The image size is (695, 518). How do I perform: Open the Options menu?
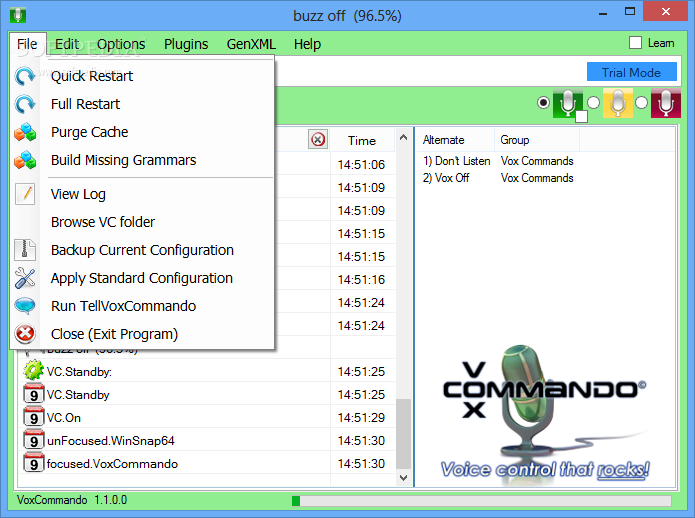121,44
